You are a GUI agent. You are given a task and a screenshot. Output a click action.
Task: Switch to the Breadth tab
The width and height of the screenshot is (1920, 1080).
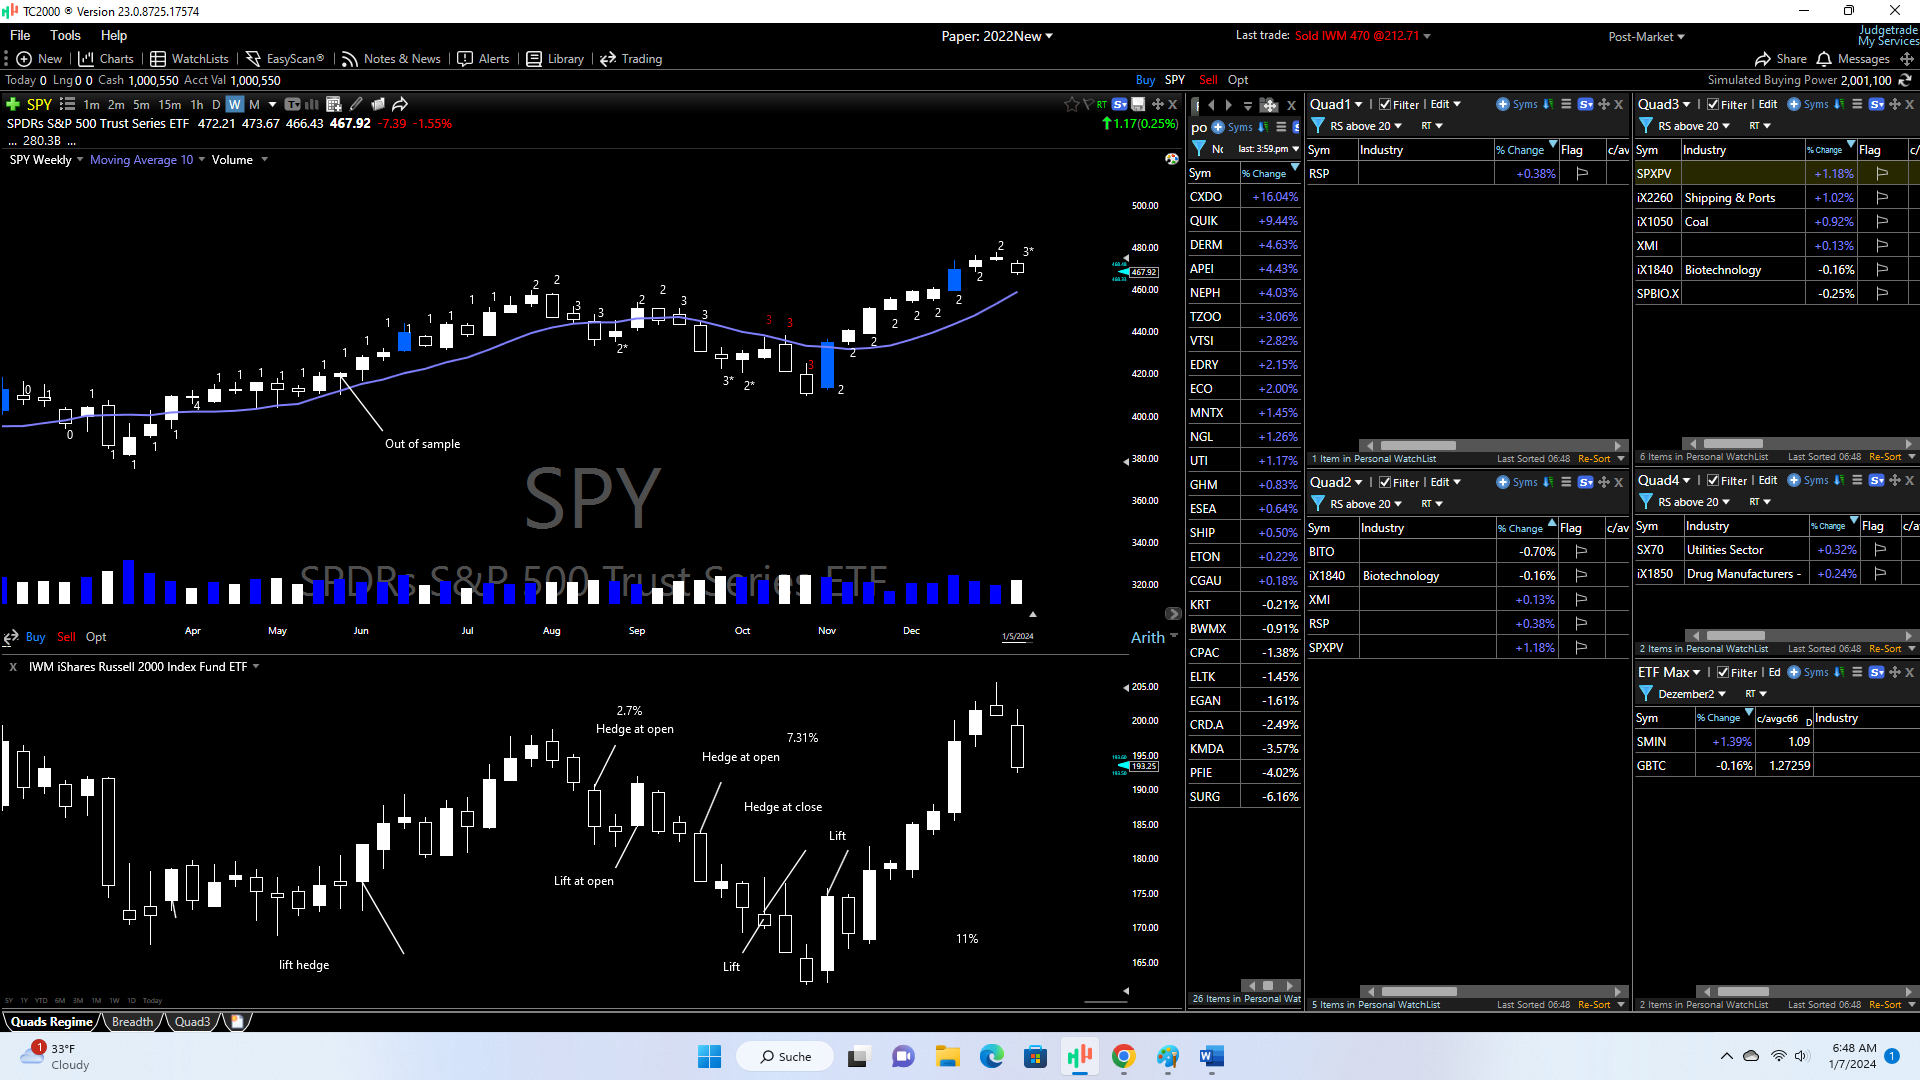click(132, 1022)
